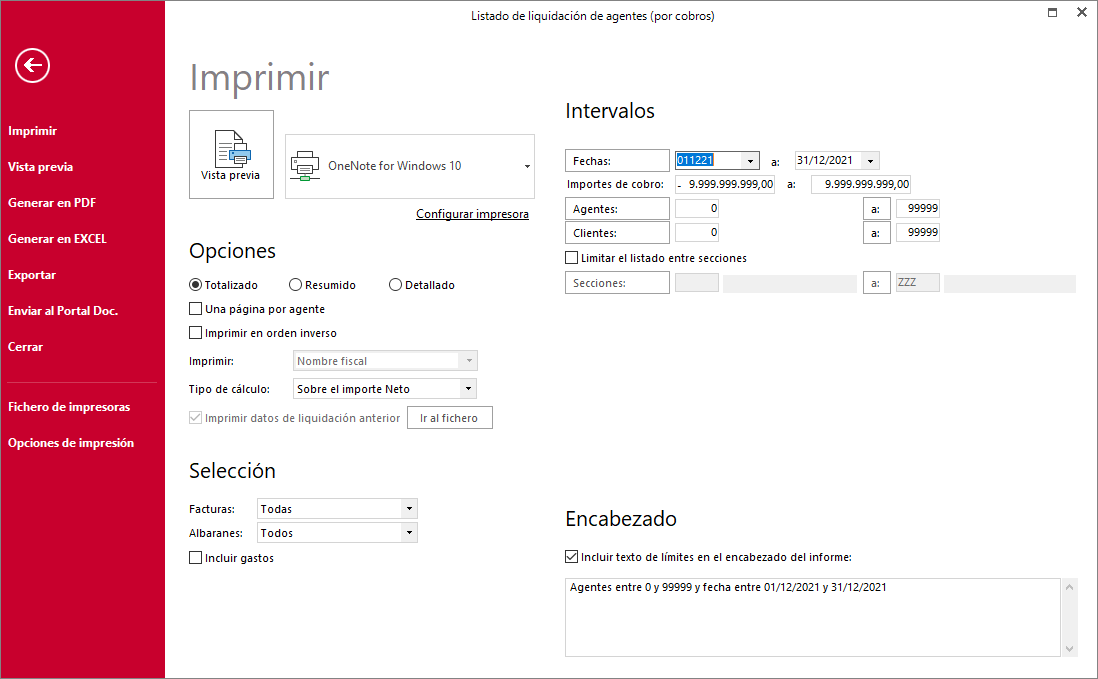Screen dimensions: 1098x679
Task: Open the end date 31/12/2021 dropdown
Action: (x=870, y=161)
